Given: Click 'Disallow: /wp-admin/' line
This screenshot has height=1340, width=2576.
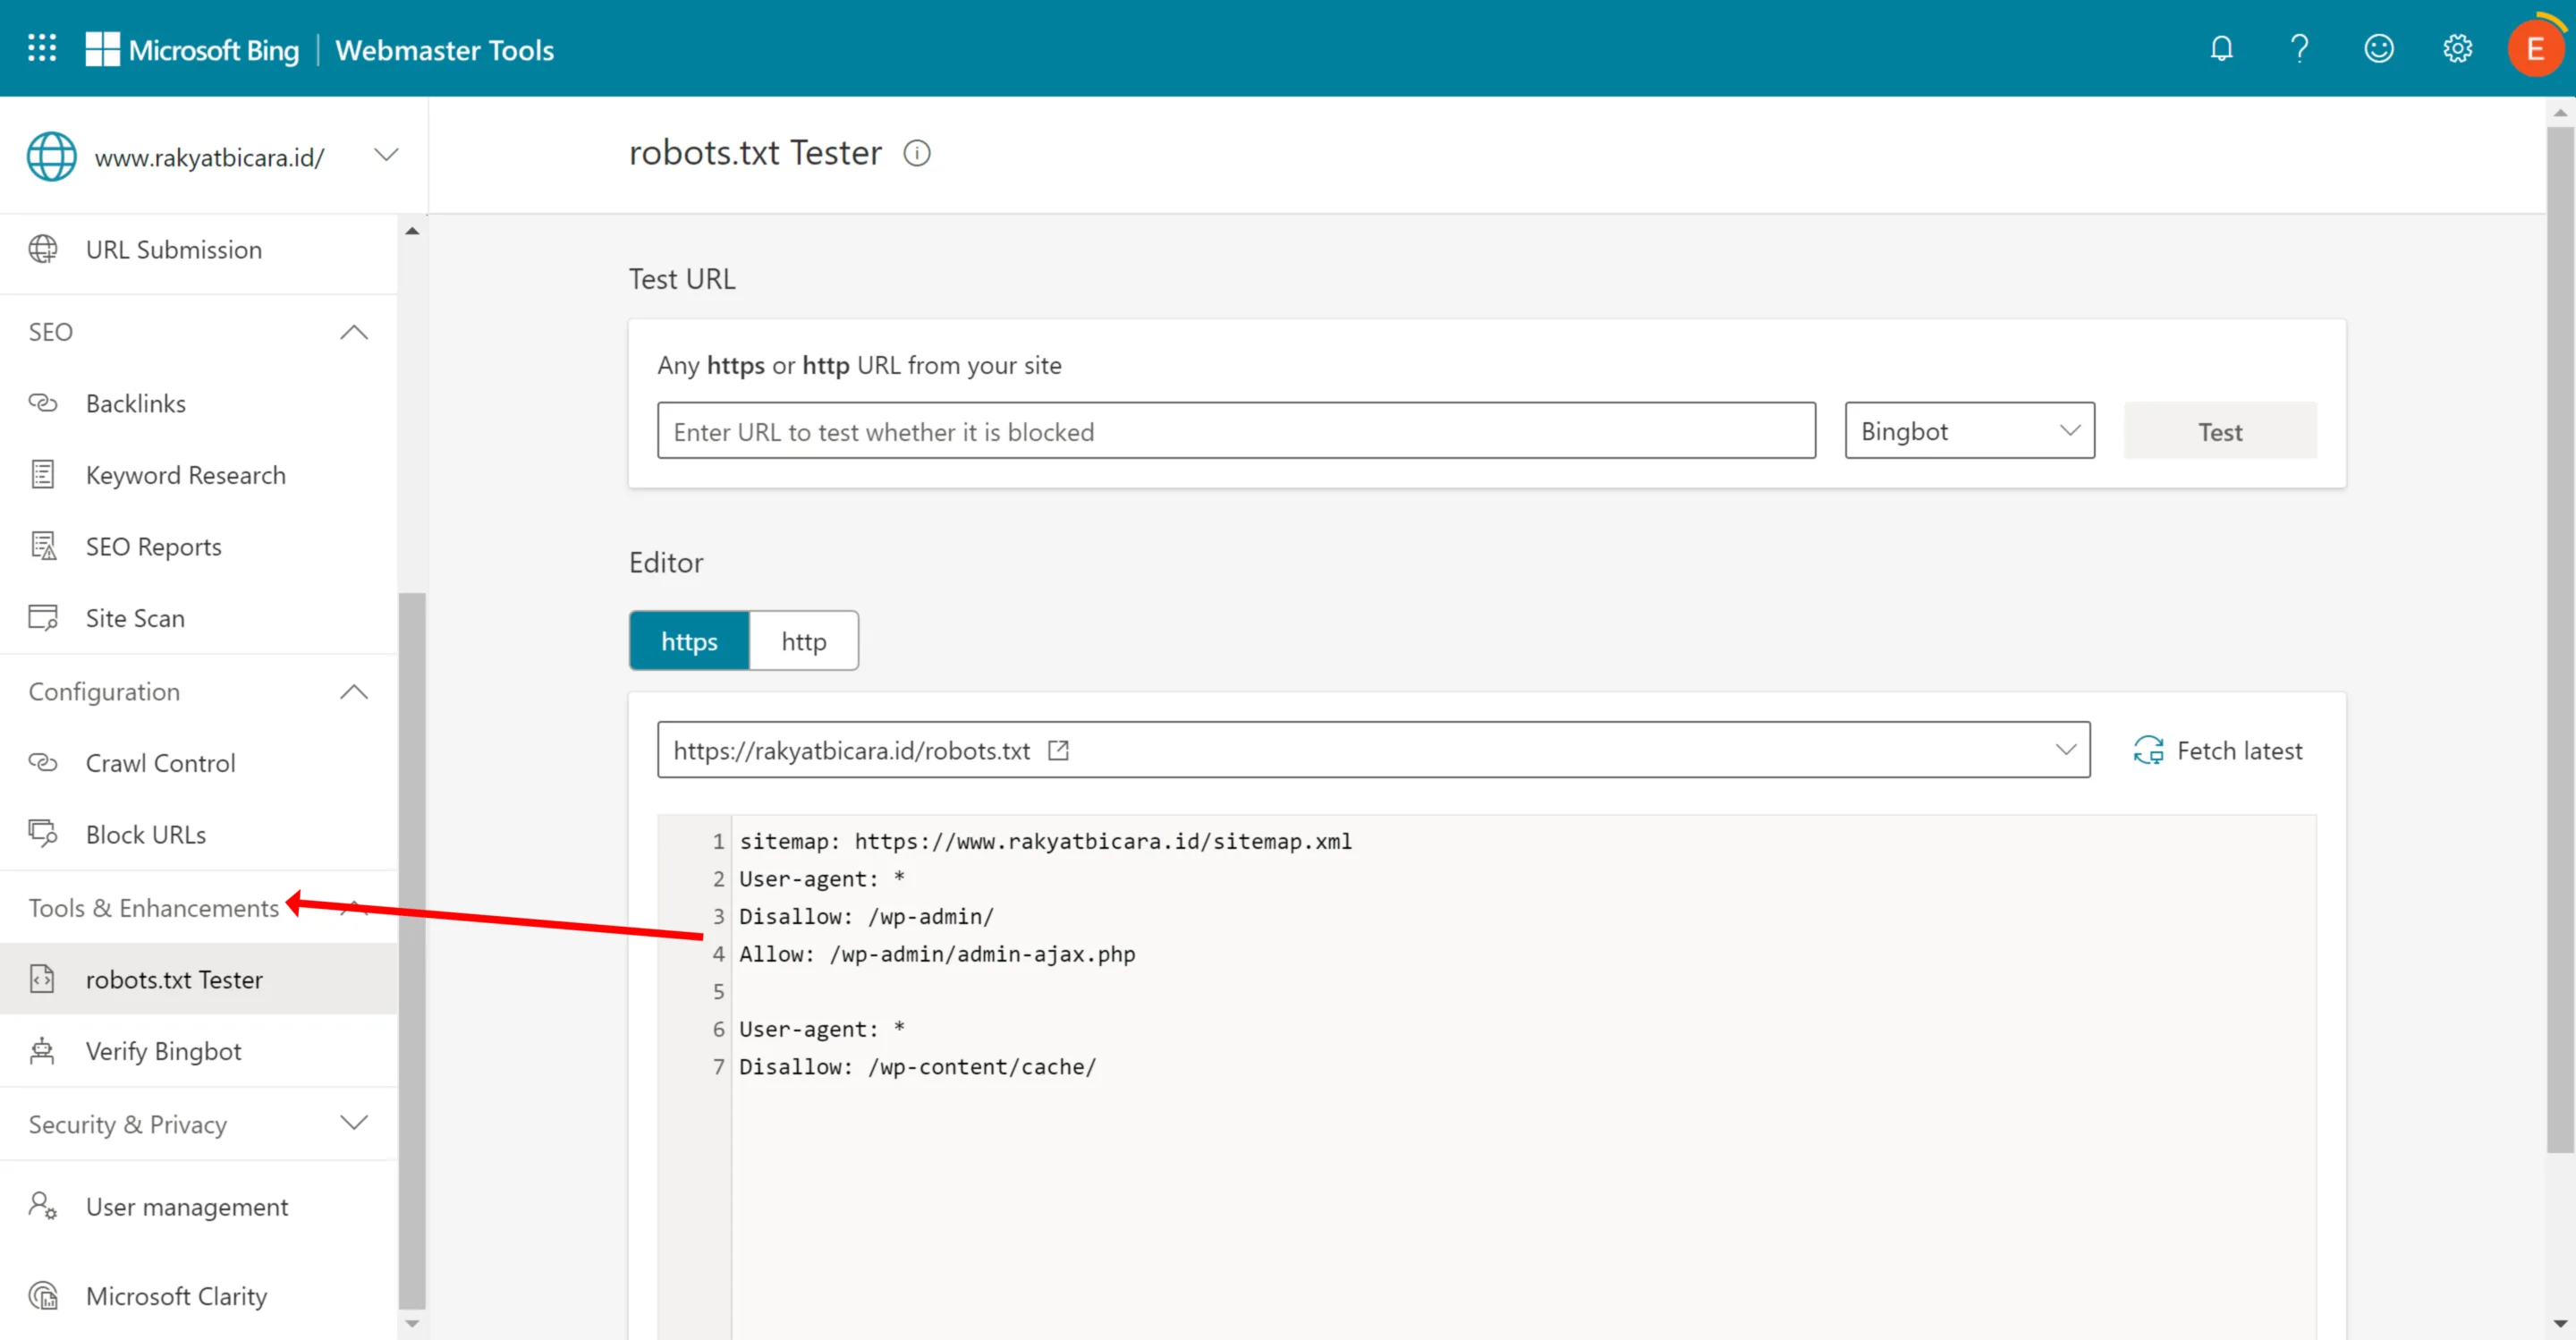Looking at the screenshot, I should 866,915.
